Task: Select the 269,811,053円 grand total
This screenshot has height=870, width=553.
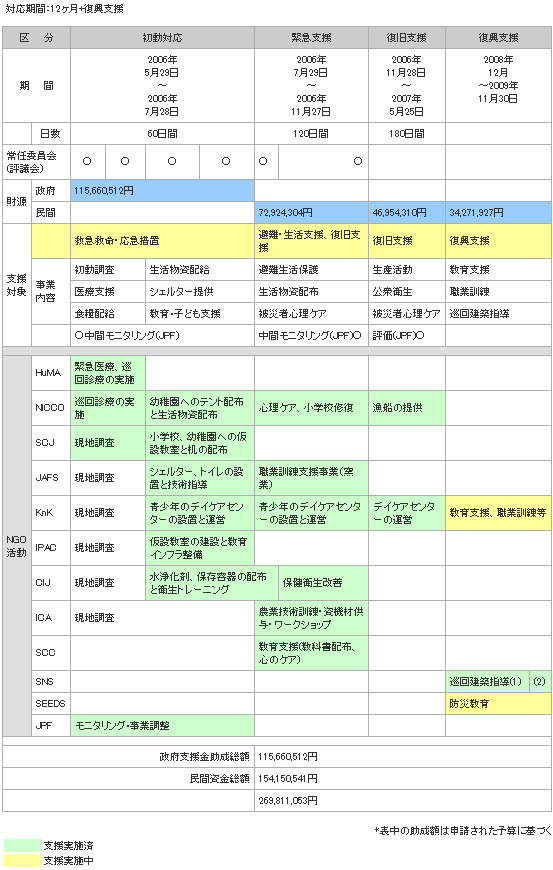Action: point(288,801)
